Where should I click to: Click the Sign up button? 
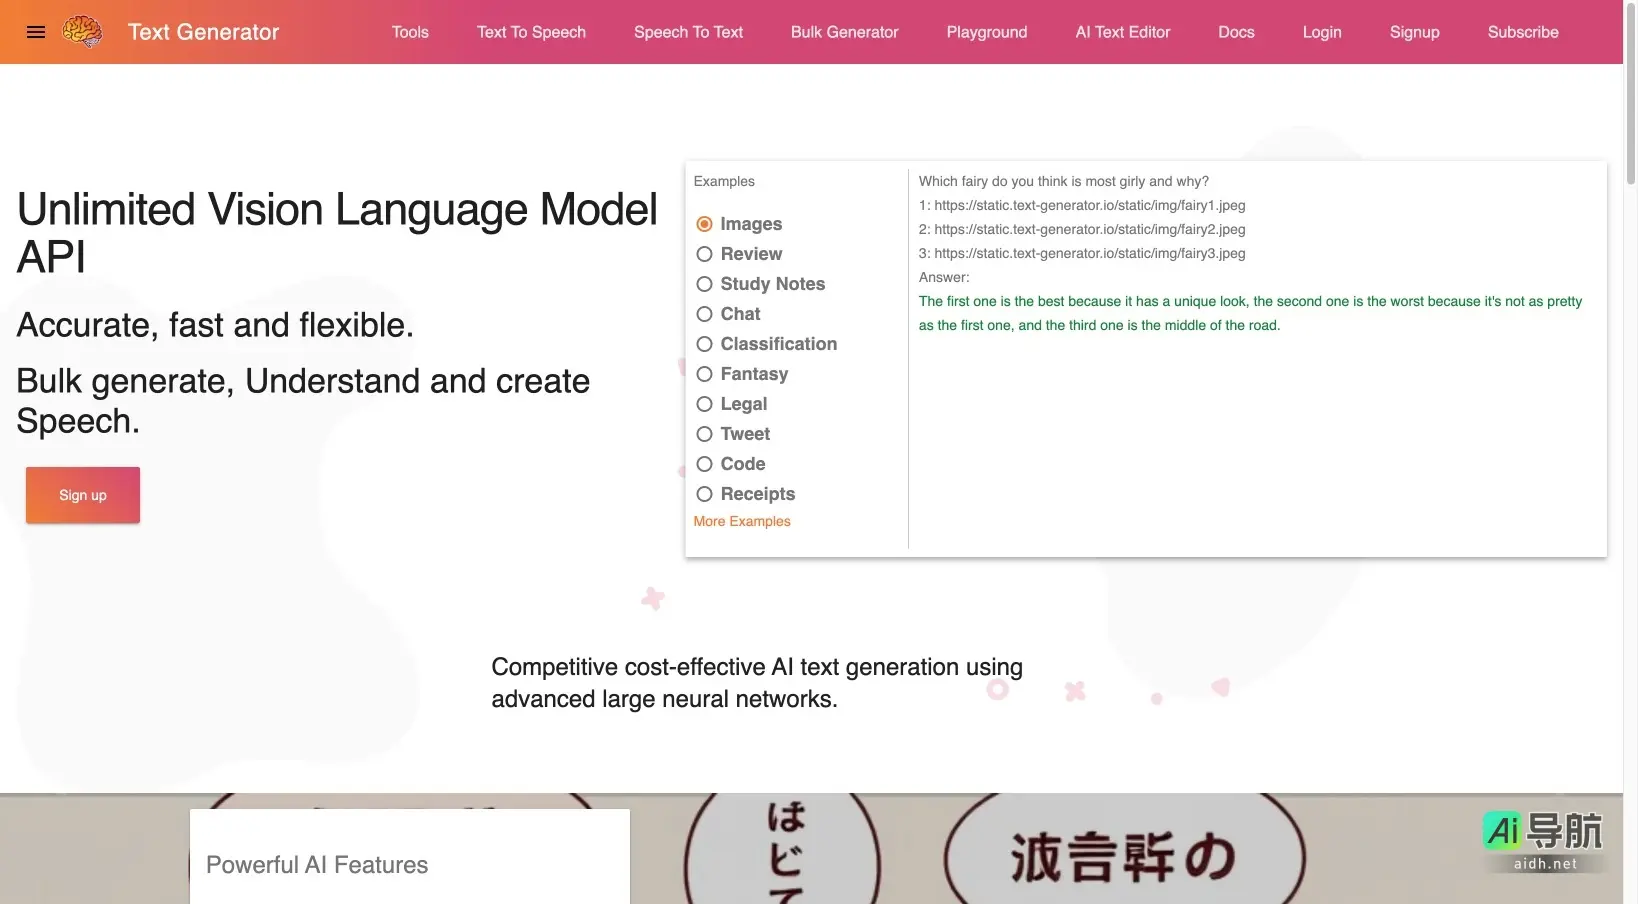click(x=82, y=493)
